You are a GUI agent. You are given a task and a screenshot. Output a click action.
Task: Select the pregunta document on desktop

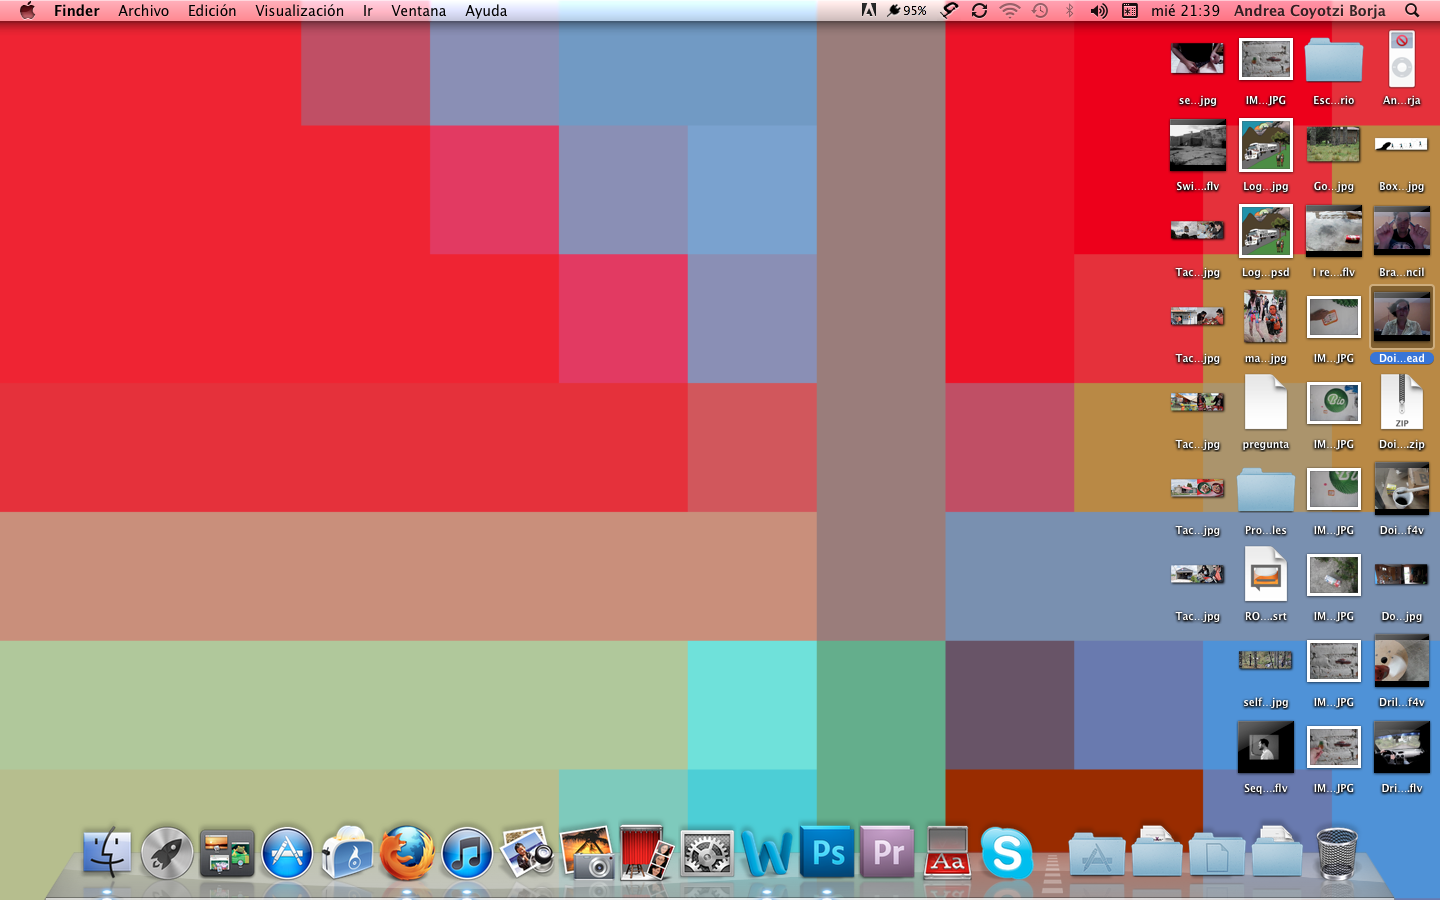pyautogui.click(x=1265, y=404)
